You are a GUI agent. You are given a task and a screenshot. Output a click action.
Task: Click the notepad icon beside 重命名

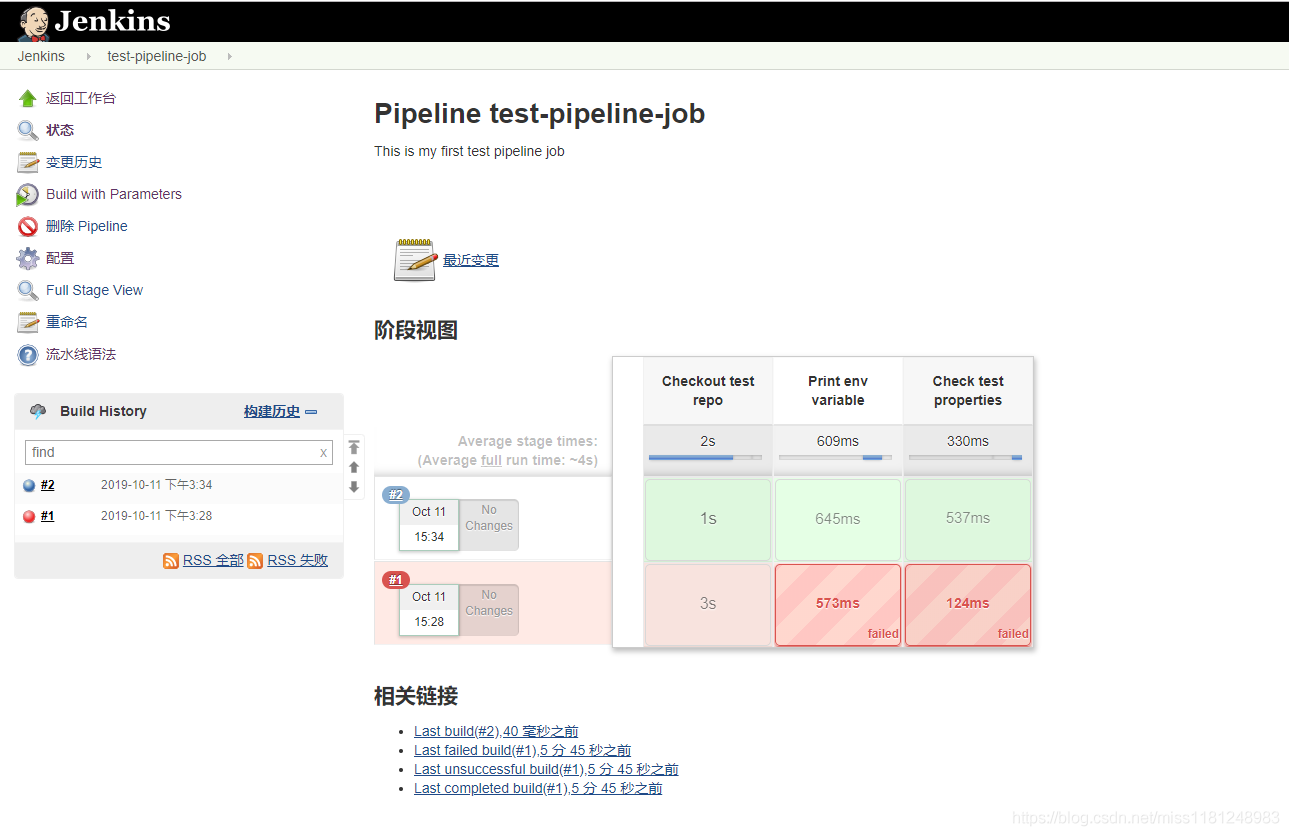pos(28,322)
